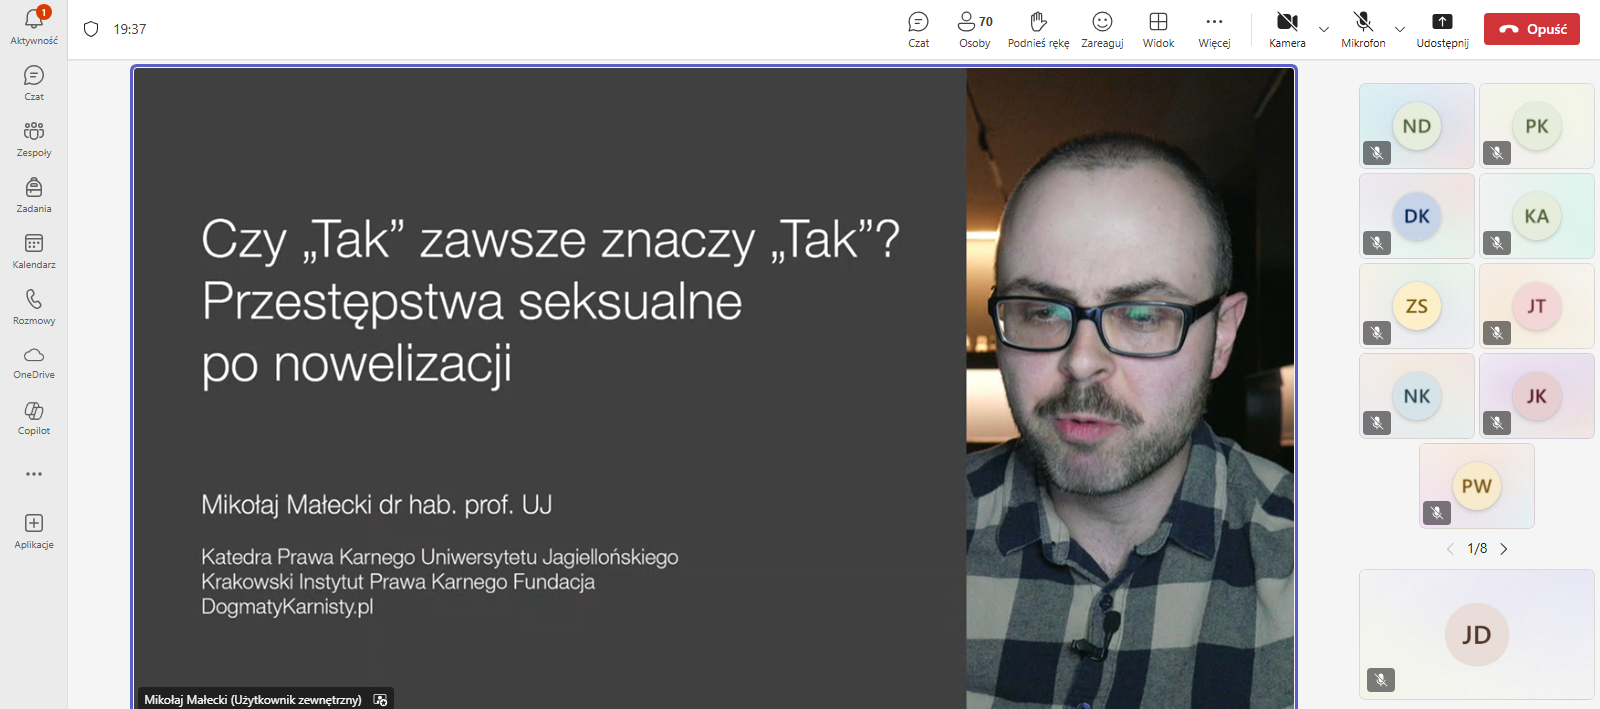This screenshot has height=709, width=1600.
Task: Show more apps via sidebar ellipsis
Action: point(34,474)
